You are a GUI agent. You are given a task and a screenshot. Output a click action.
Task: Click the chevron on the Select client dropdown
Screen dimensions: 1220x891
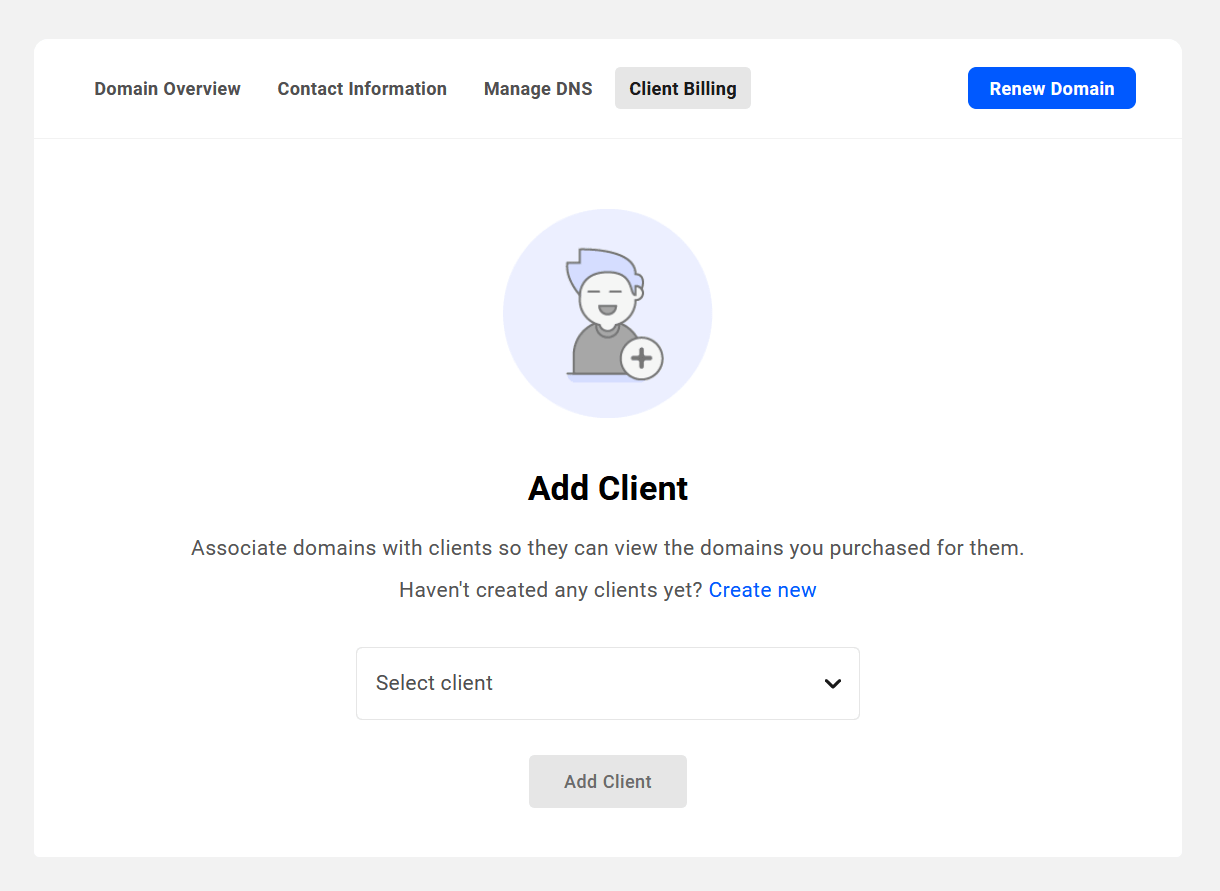click(x=832, y=683)
